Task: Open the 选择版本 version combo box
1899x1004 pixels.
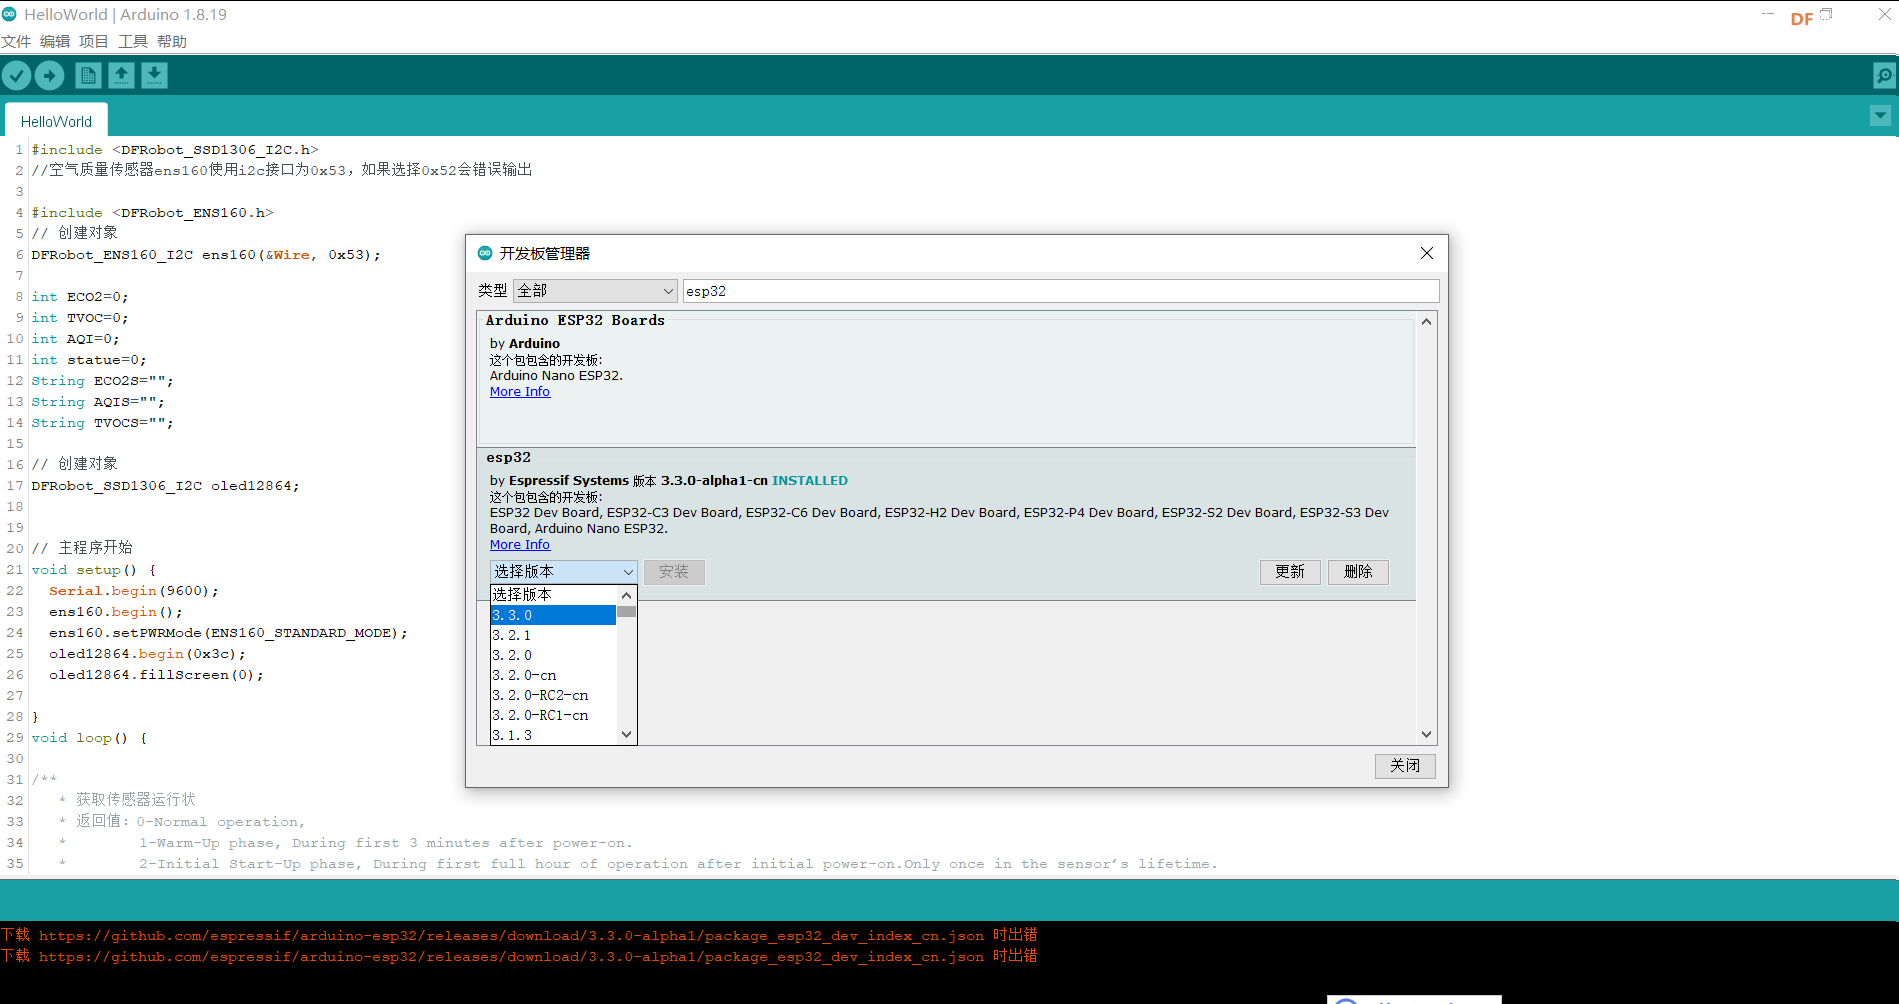Action: [x=564, y=572]
